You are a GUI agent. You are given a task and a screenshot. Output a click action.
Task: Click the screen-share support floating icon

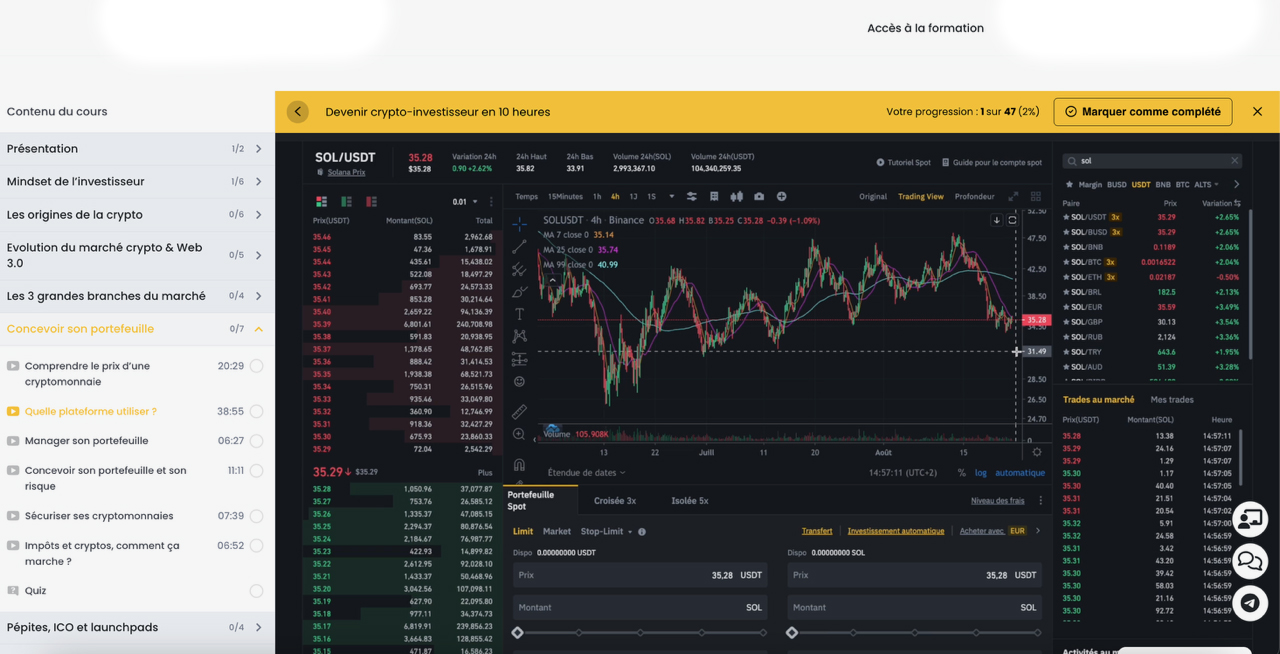pyautogui.click(x=1250, y=519)
